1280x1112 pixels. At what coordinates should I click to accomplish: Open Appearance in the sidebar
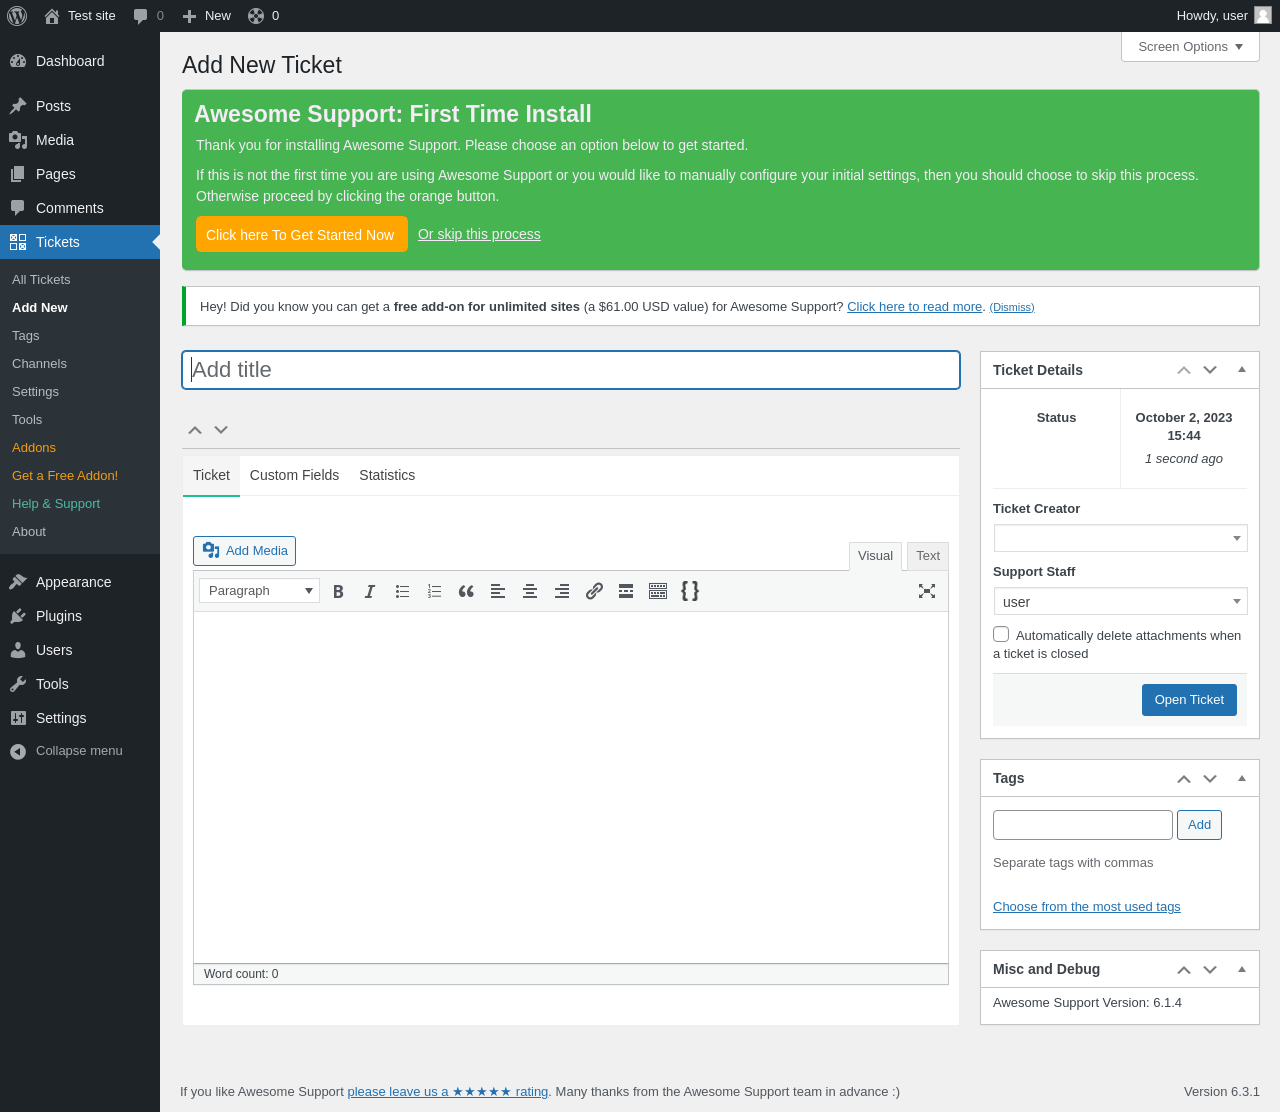tap(80, 582)
